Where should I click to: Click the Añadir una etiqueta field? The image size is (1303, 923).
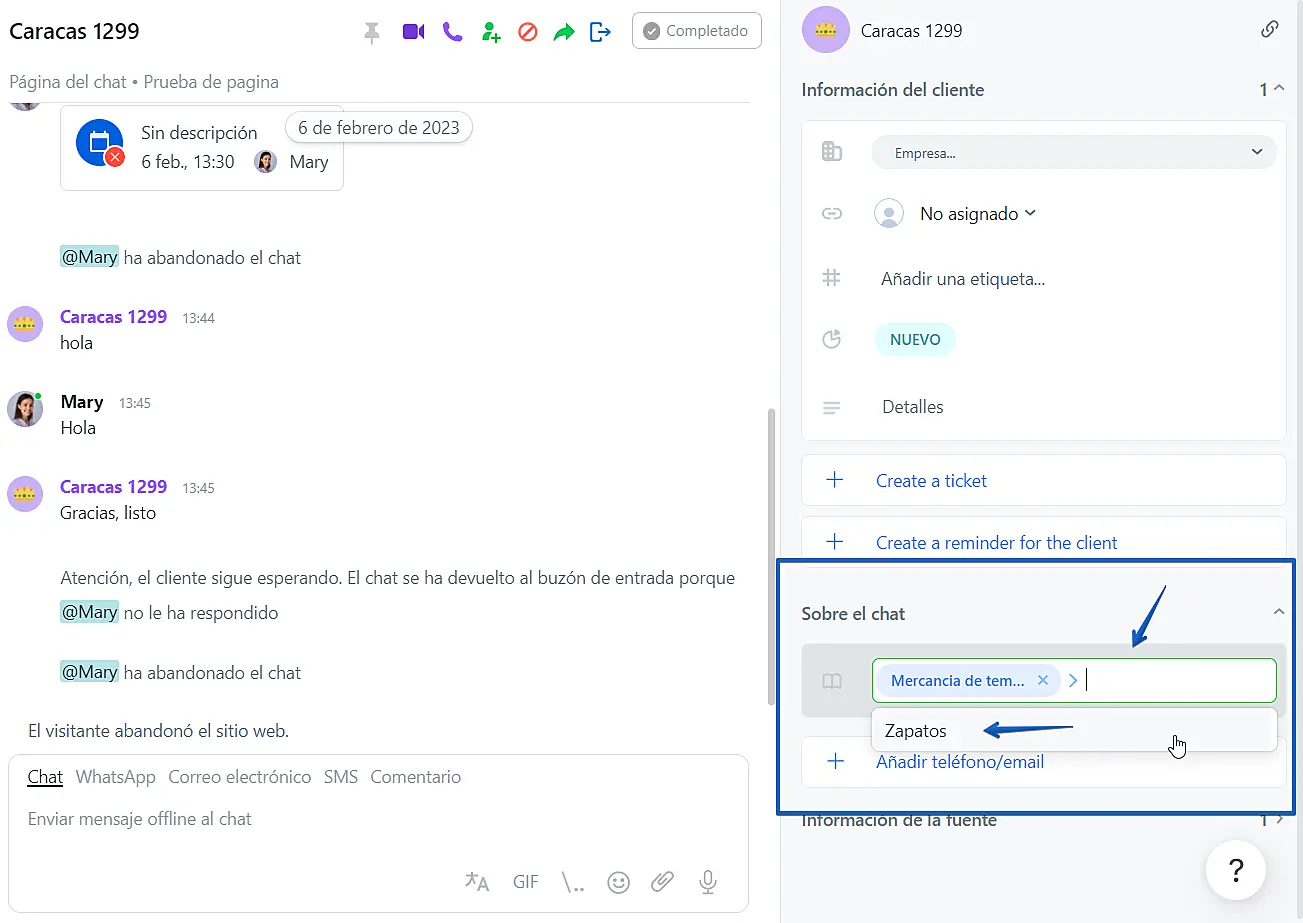coord(963,279)
